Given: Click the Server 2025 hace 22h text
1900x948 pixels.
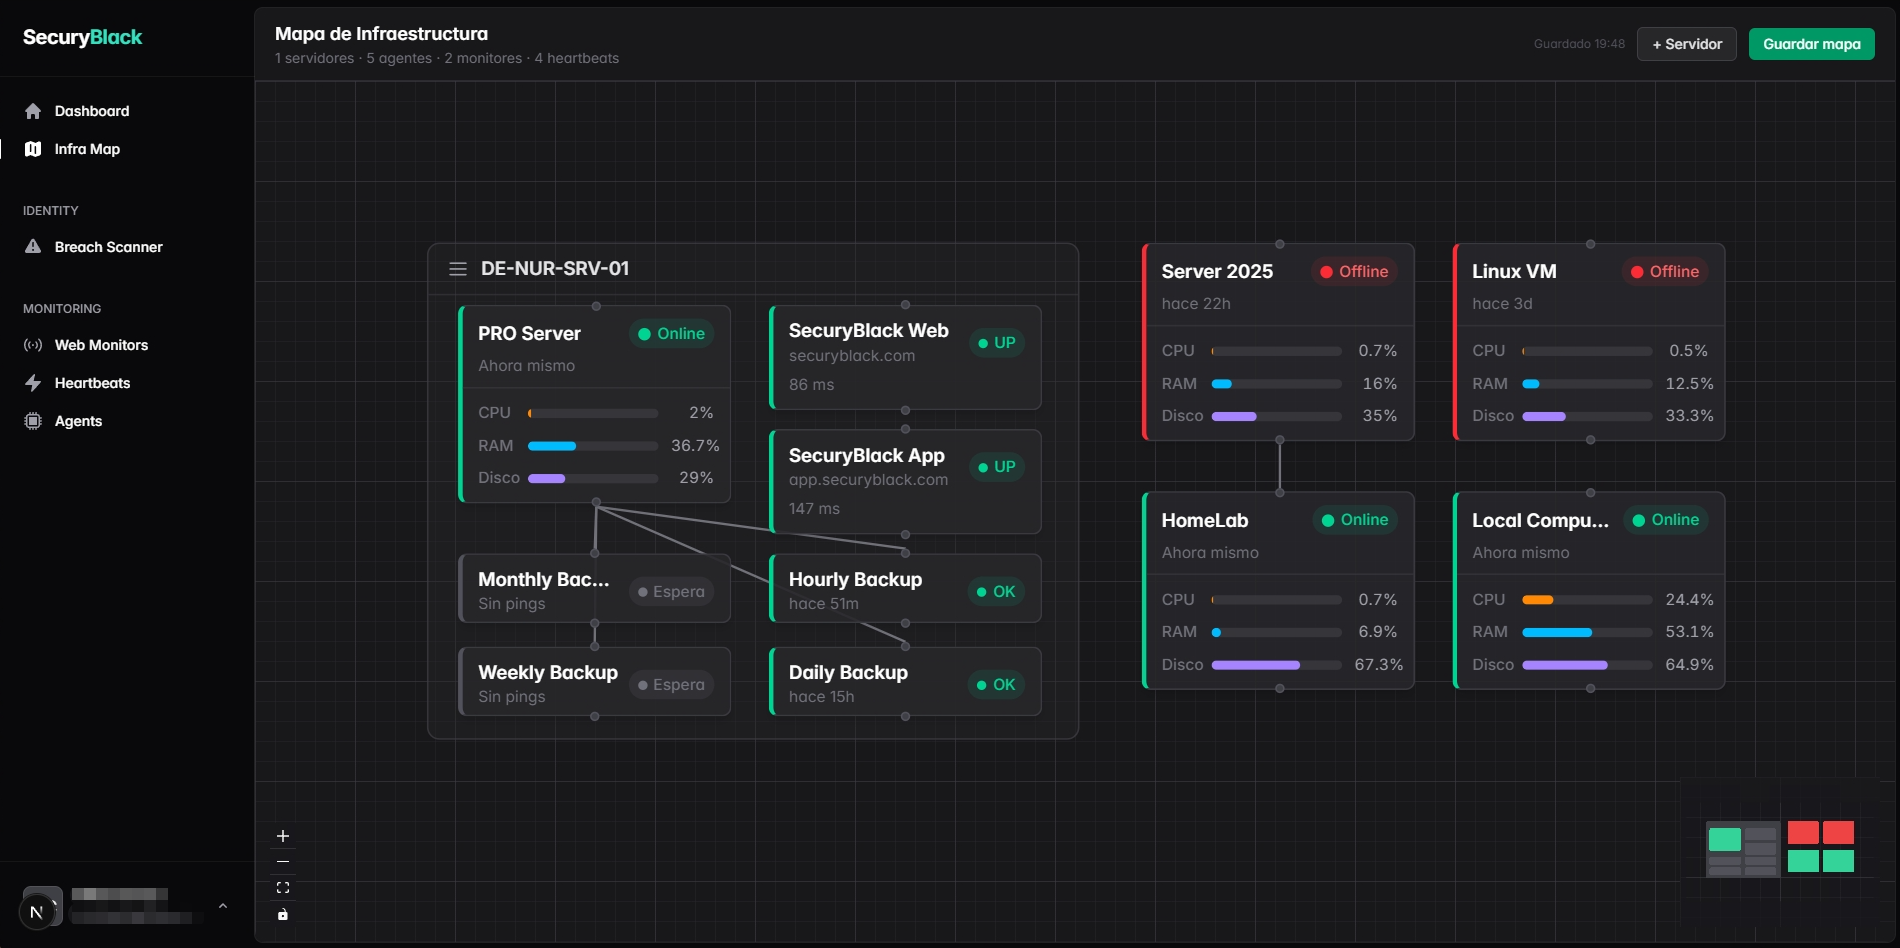Looking at the screenshot, I should (1196, 304).
